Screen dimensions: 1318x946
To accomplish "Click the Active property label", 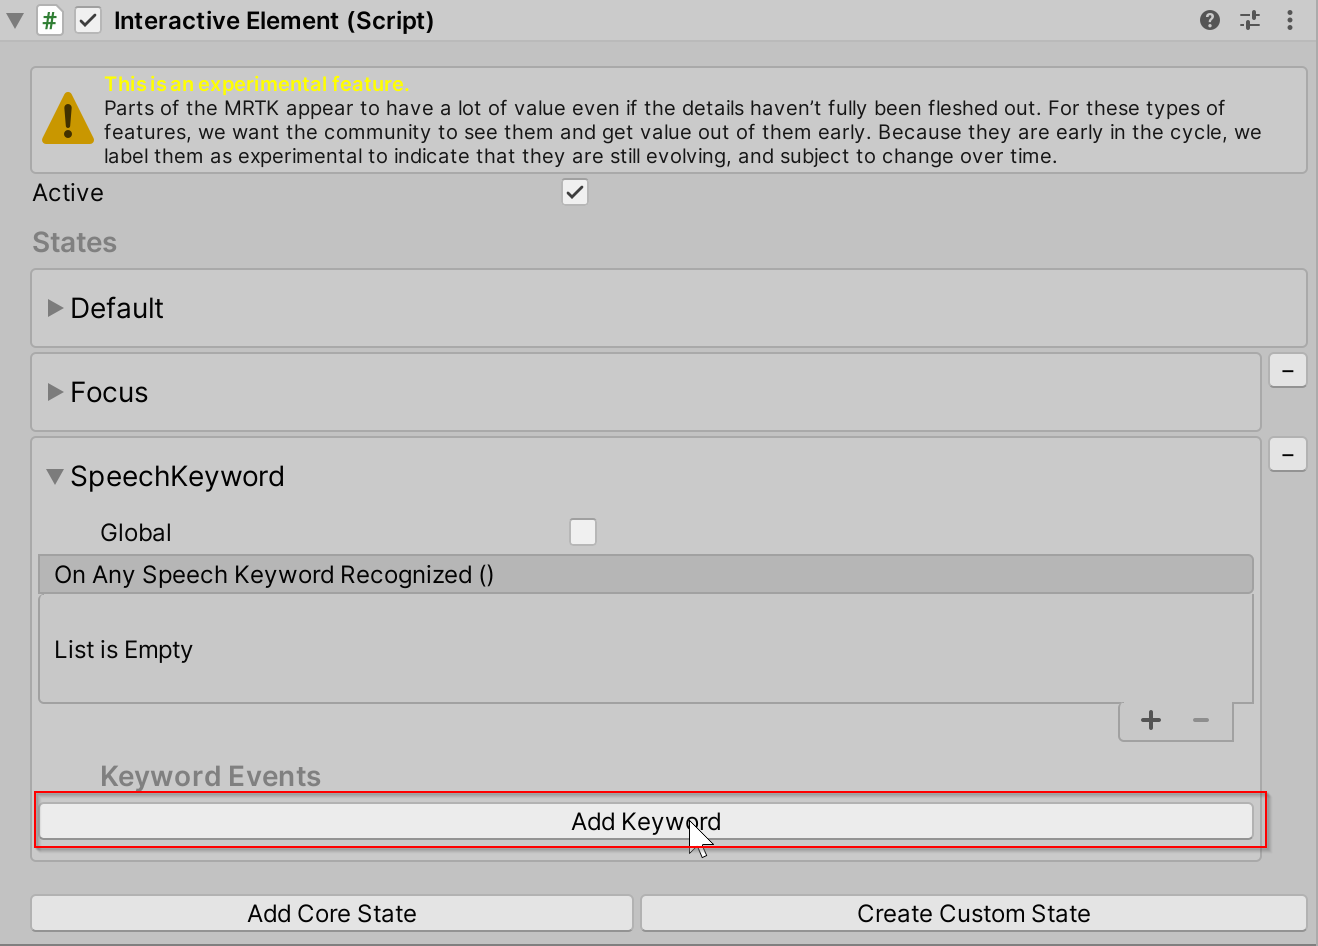I will (68, 192).
